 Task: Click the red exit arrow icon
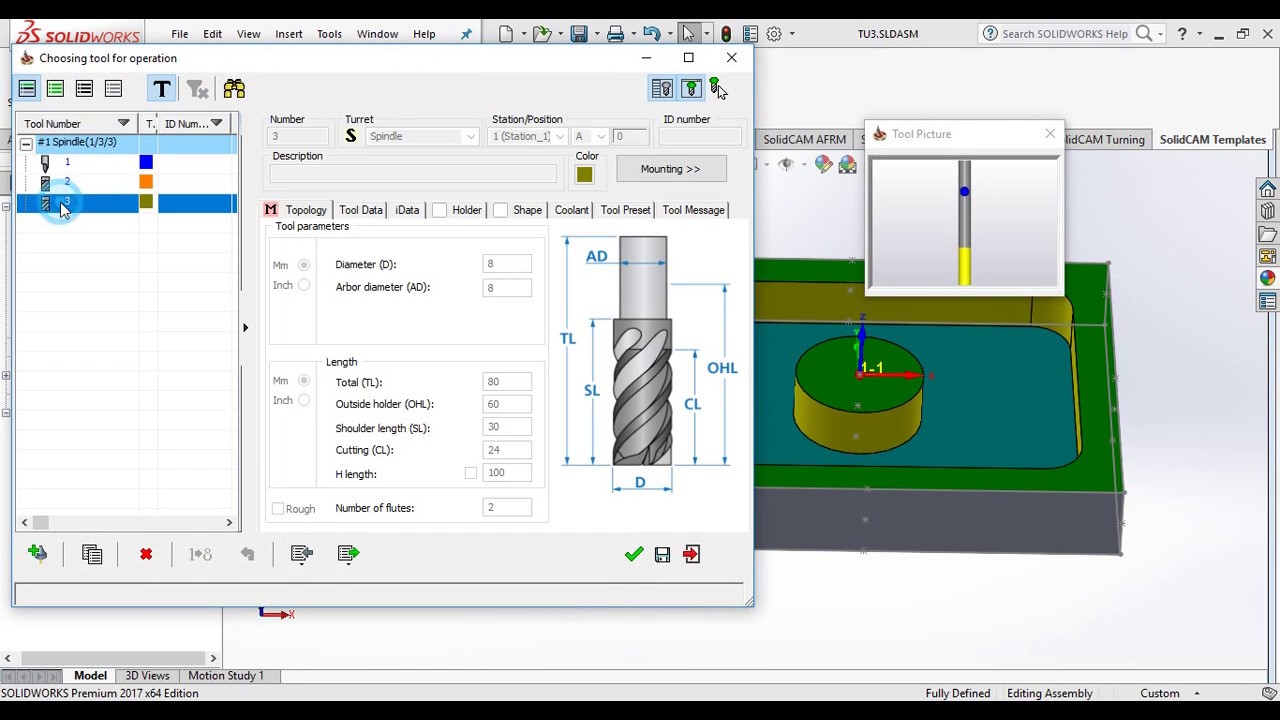(692, 554)
